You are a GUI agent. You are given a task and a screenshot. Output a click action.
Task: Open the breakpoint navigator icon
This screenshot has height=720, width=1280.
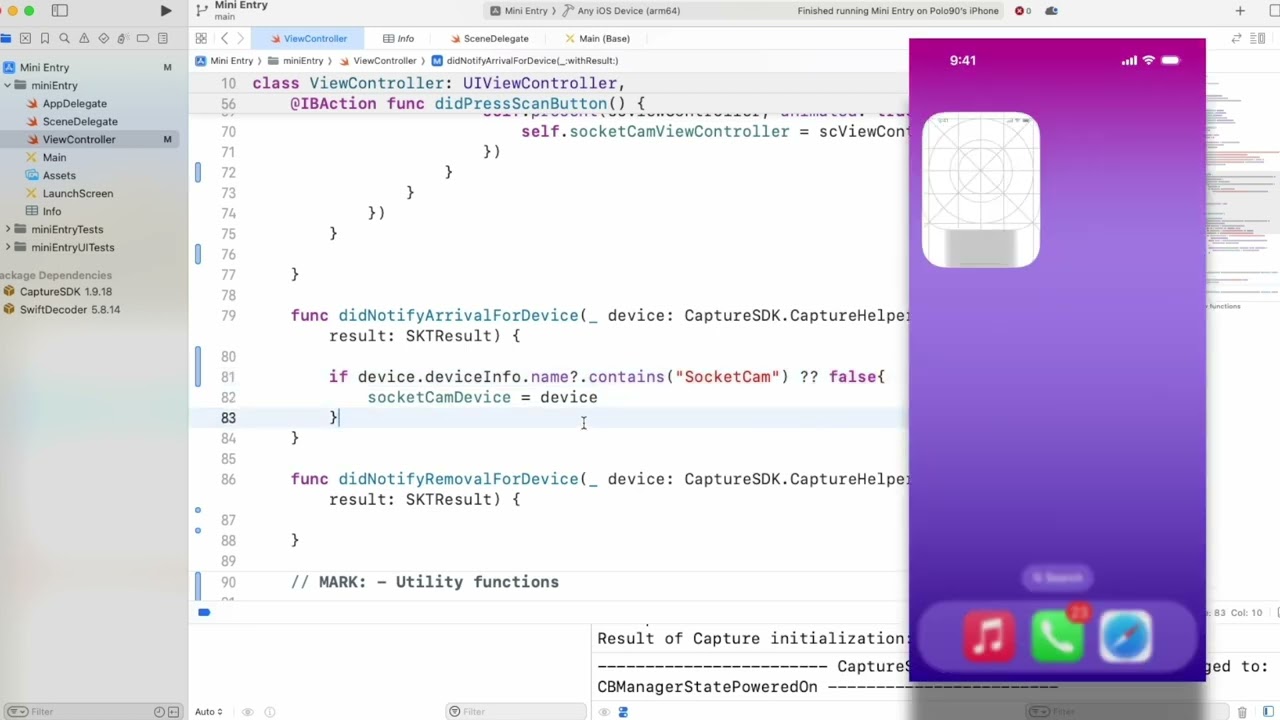142,39
